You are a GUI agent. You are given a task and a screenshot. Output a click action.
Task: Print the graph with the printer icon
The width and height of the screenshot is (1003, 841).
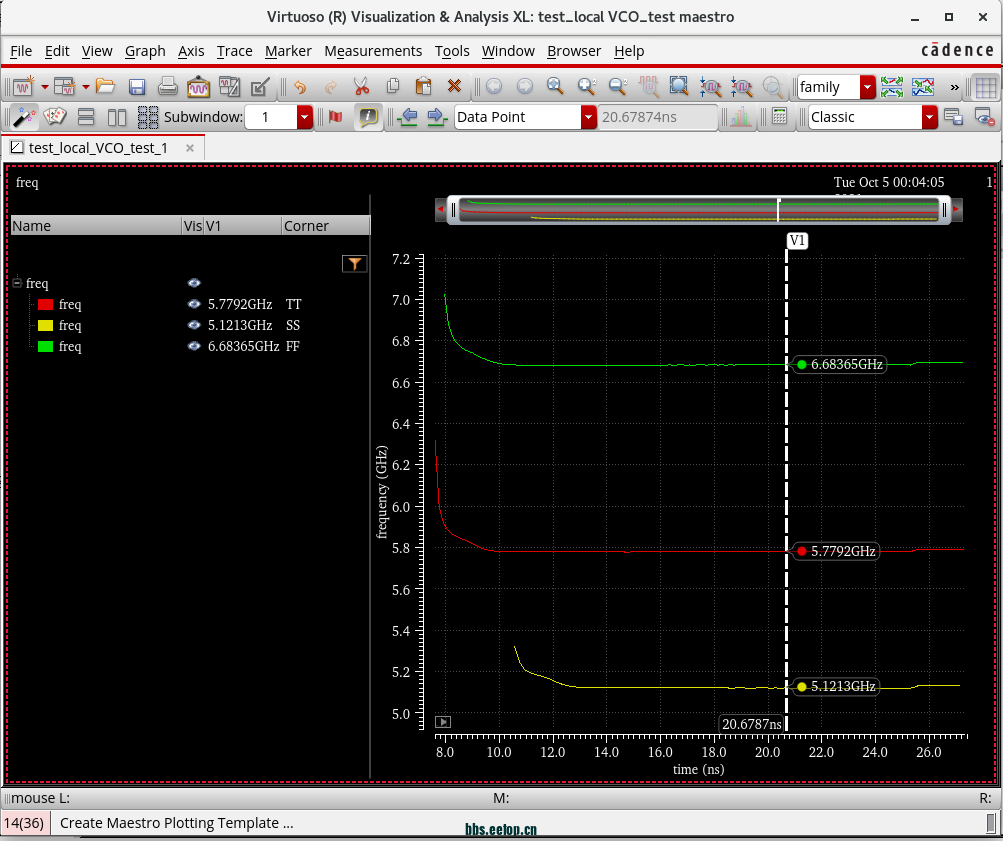click(168, 86)
